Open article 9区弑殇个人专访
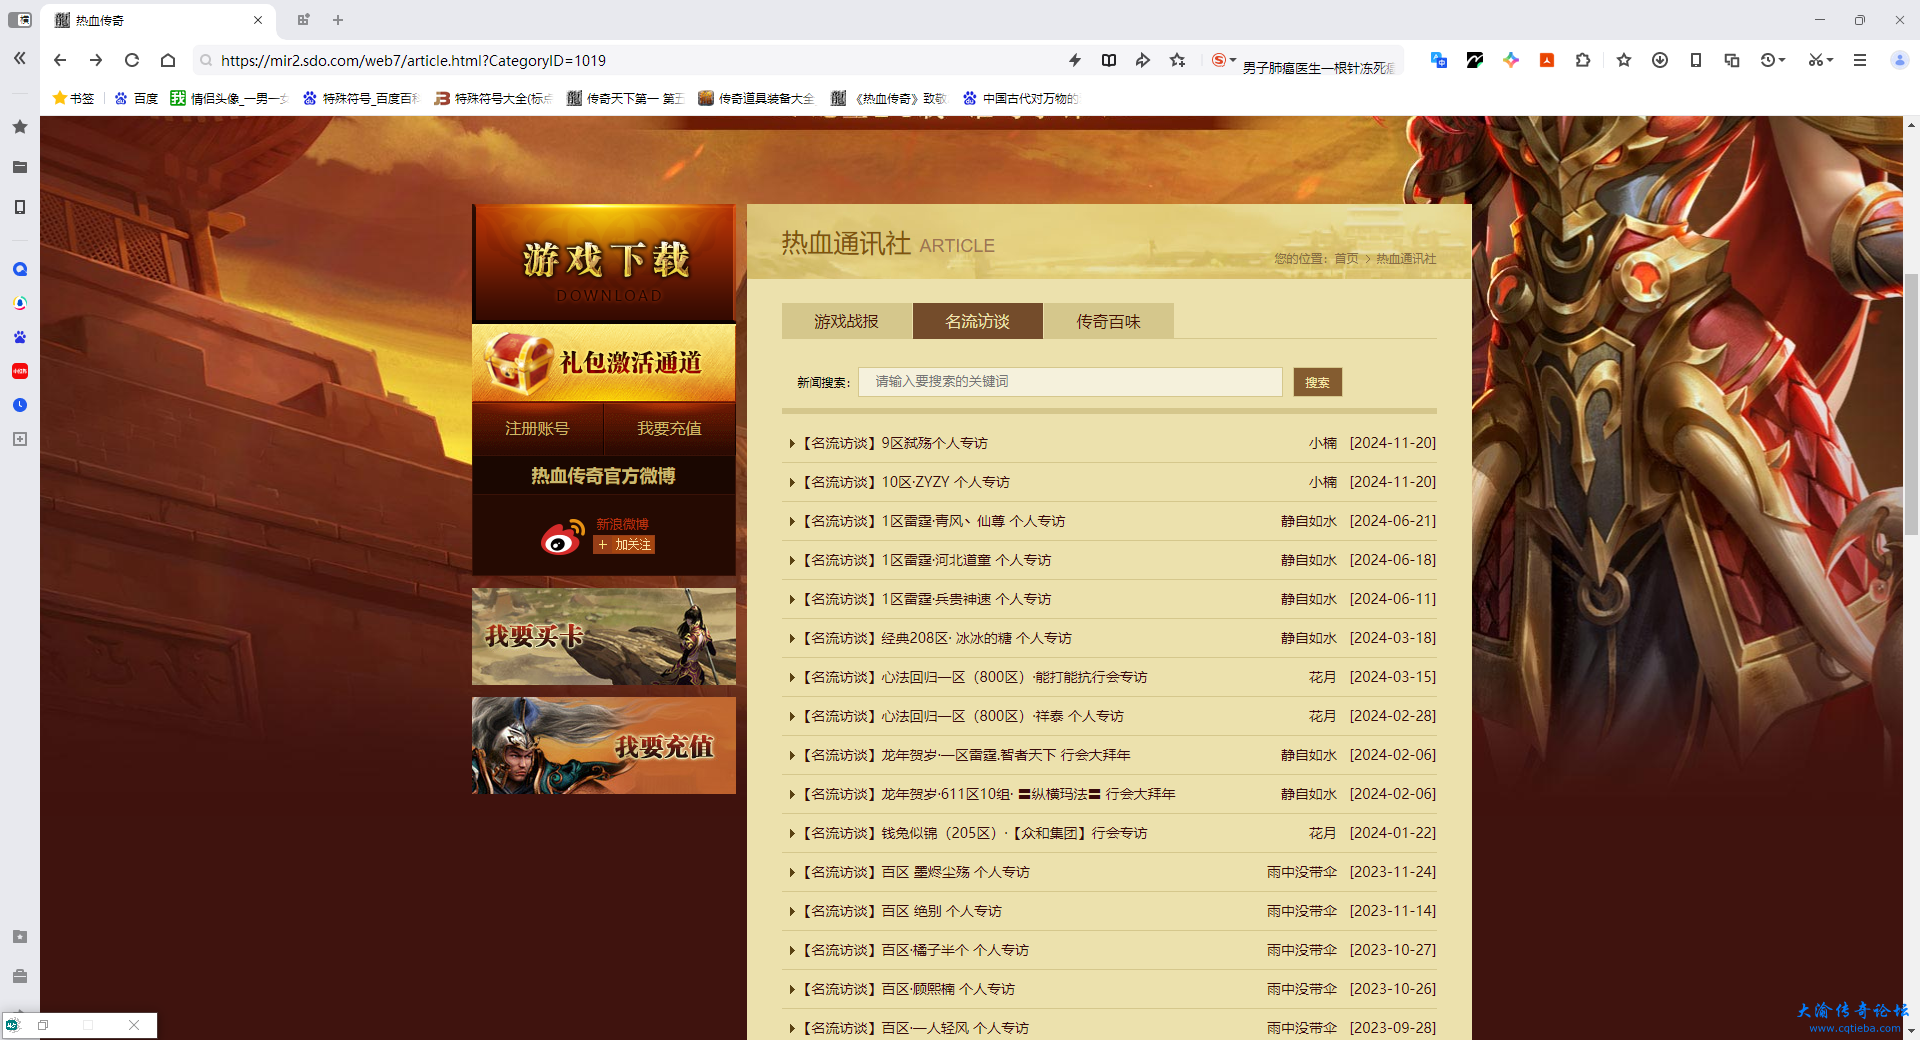Screen dimensions: 1920x1040 pos(934,443)
